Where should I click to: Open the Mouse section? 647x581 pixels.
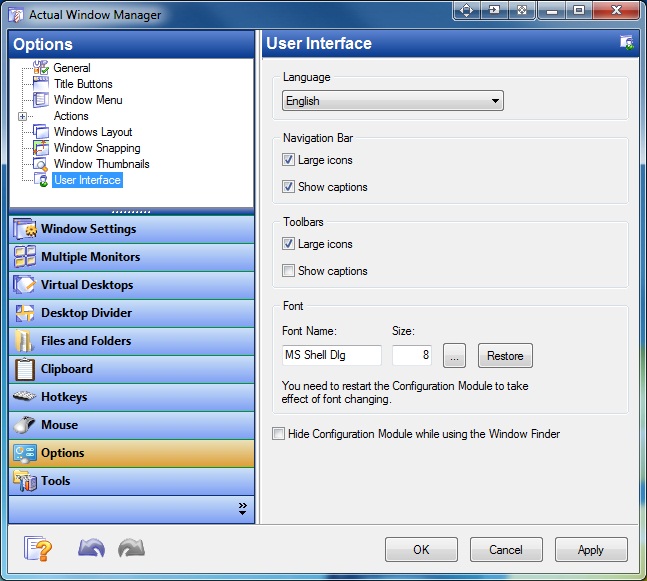[131, 425]
